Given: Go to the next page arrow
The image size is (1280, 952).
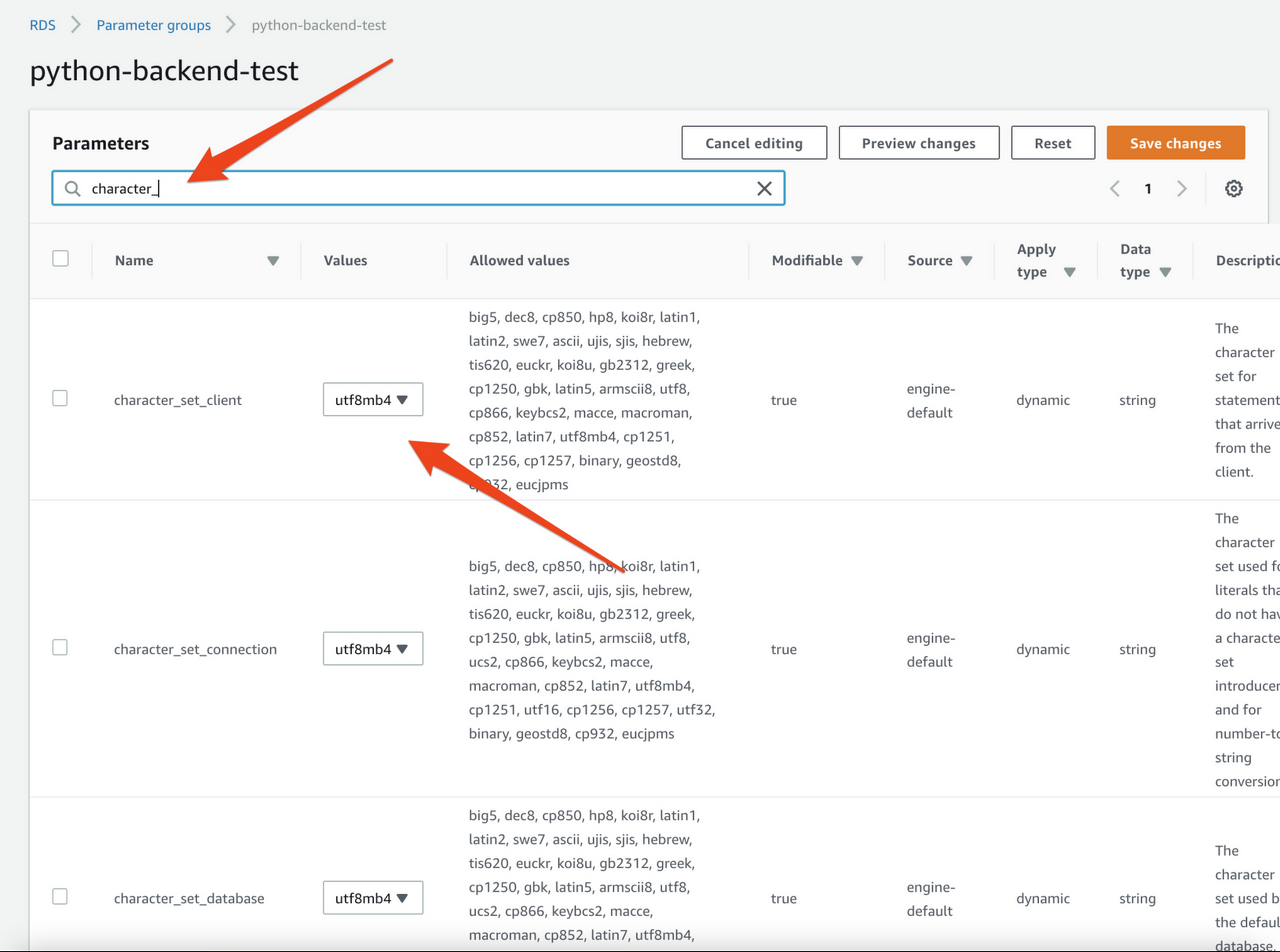Looking at the screenshot, I should tap(1182, 188).
